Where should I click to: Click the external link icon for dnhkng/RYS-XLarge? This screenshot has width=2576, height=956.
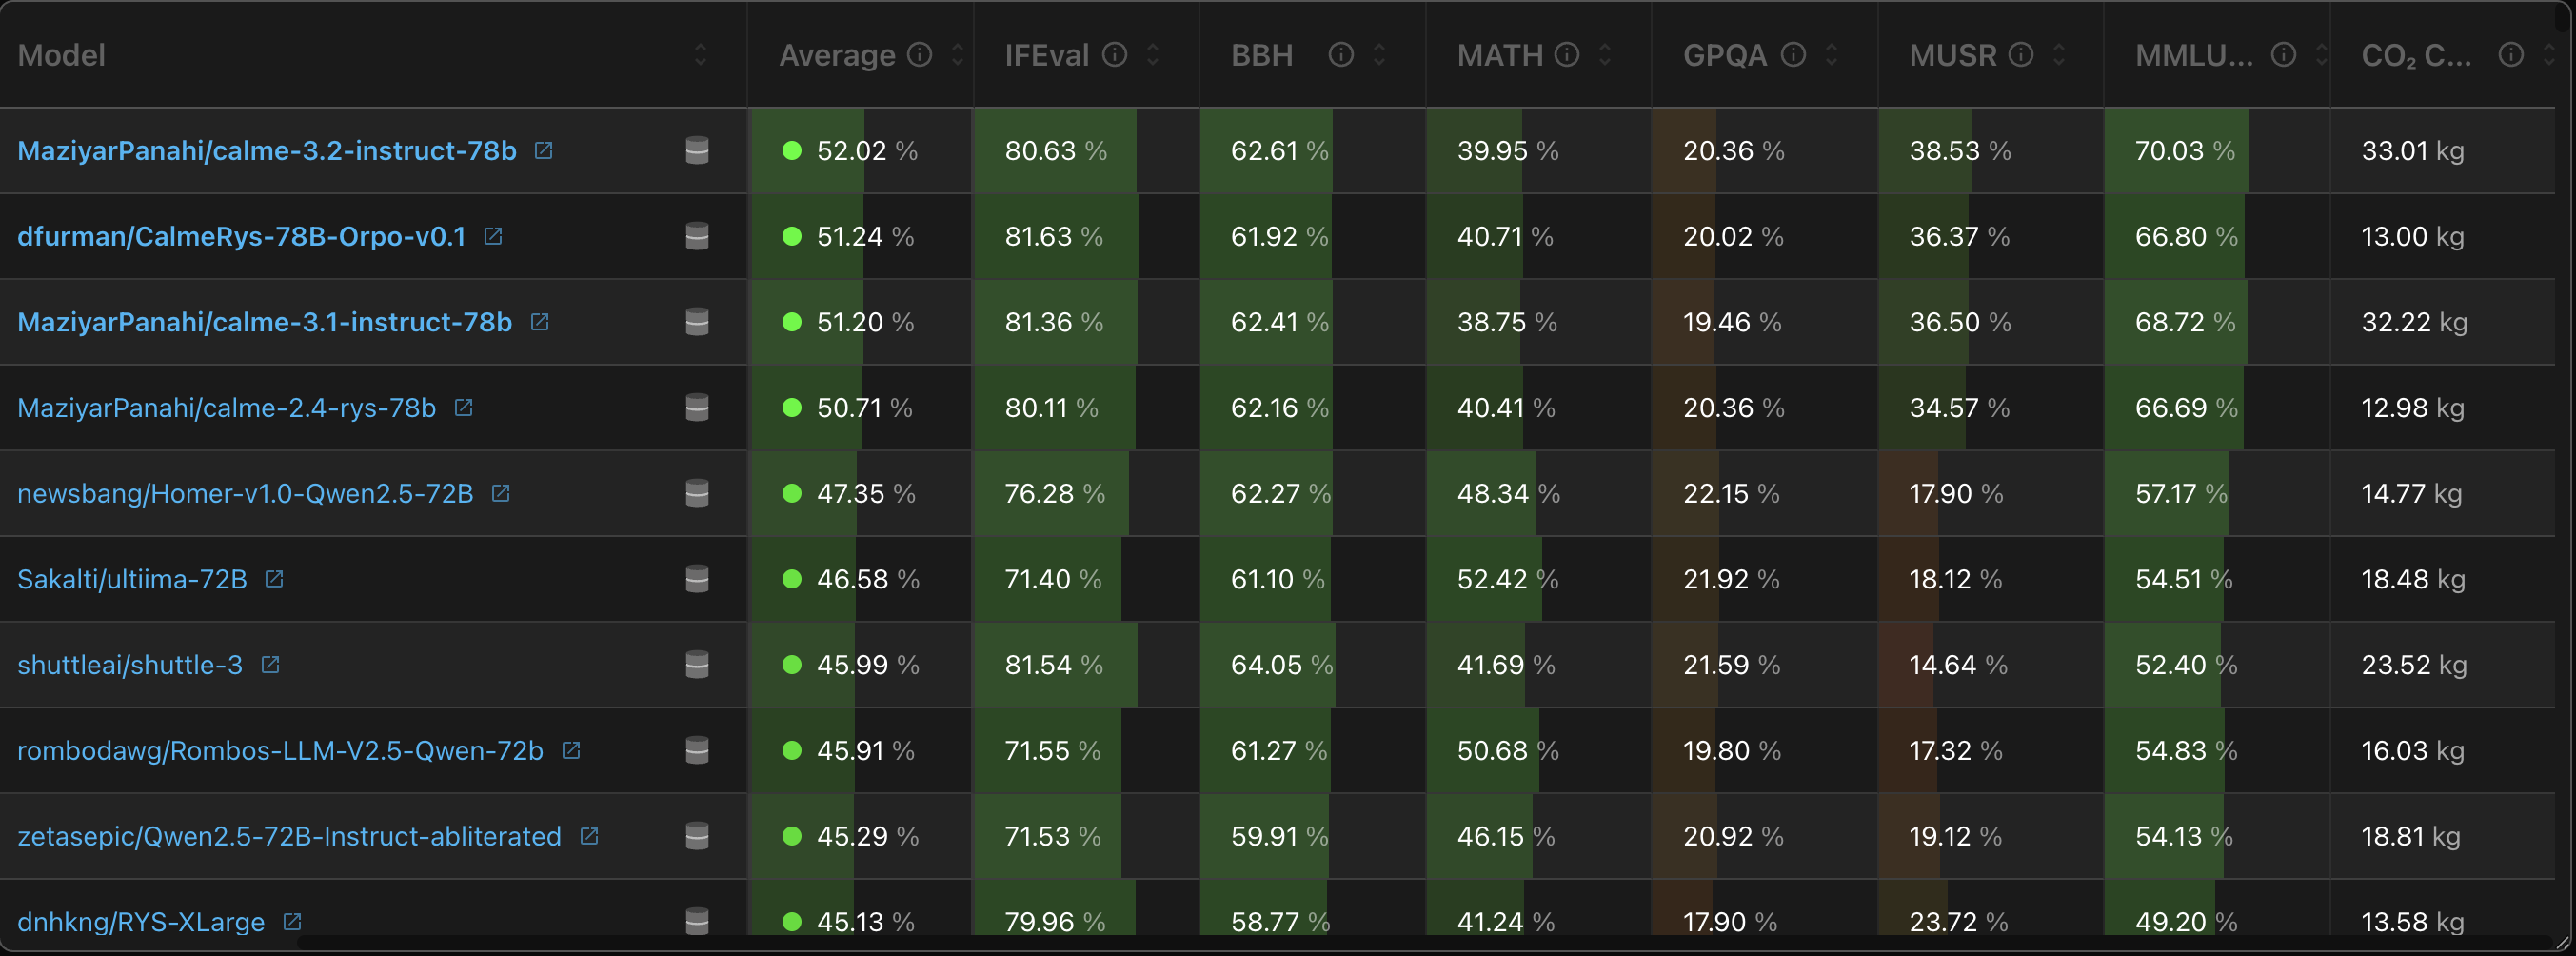pyautogui.click(x=291, y=922)
